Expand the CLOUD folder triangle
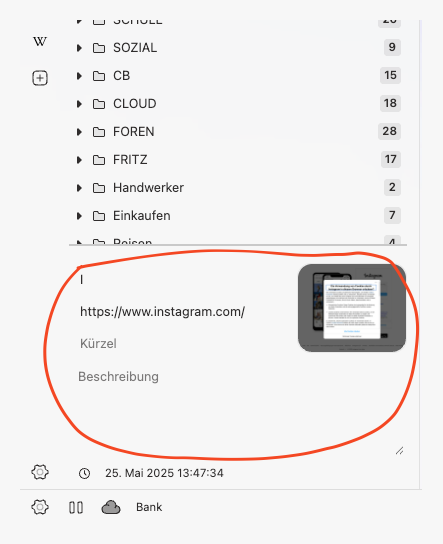 79,104
